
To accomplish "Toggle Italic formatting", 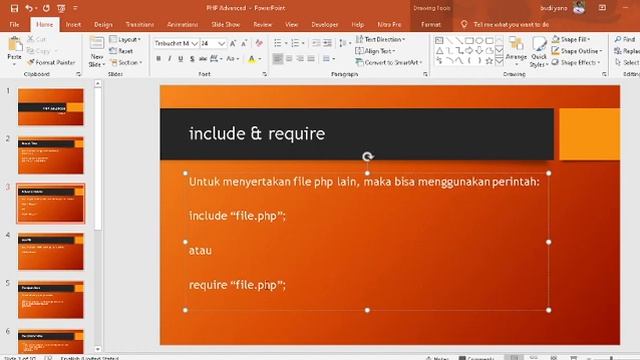I will pos(169,59).
